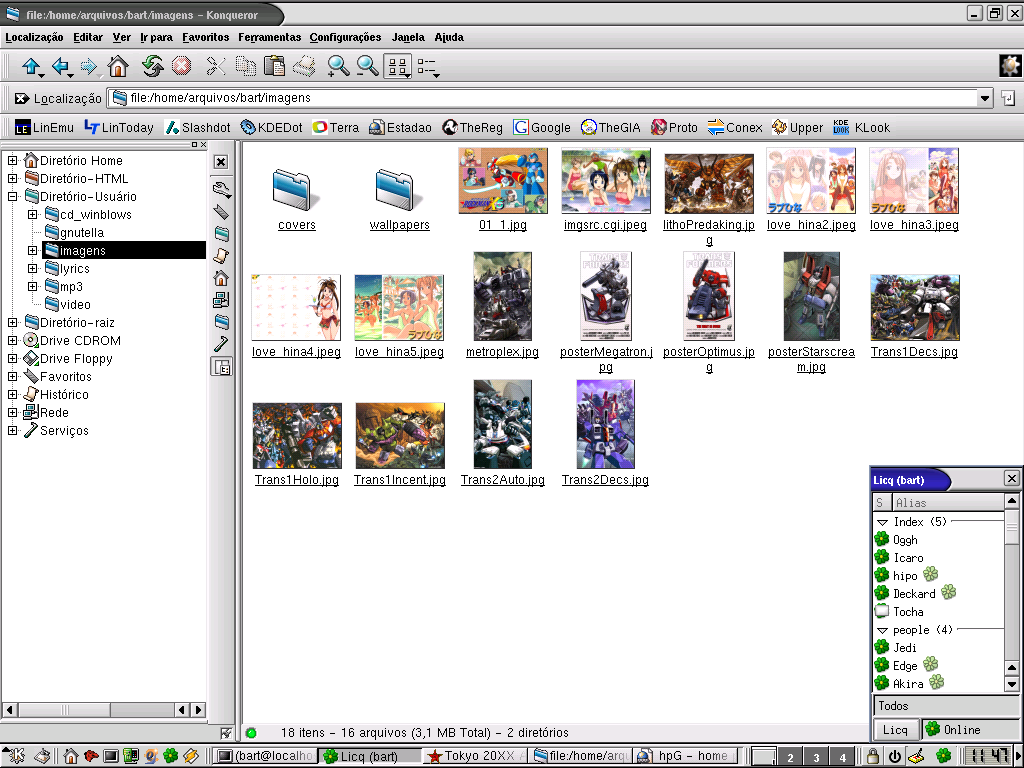This screenshot has height=768, width=1024.
Task: Open the Ferramentas menu
Action: [269, 37]
